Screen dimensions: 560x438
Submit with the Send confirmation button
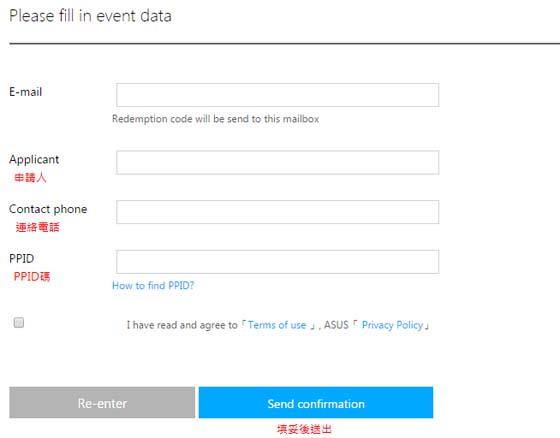(x=316, y=403)
